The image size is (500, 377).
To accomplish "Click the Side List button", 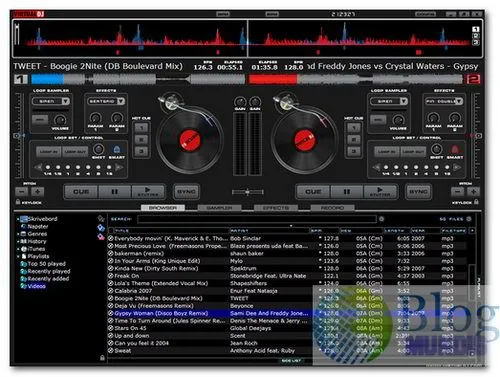I will [x=291, y=360].
